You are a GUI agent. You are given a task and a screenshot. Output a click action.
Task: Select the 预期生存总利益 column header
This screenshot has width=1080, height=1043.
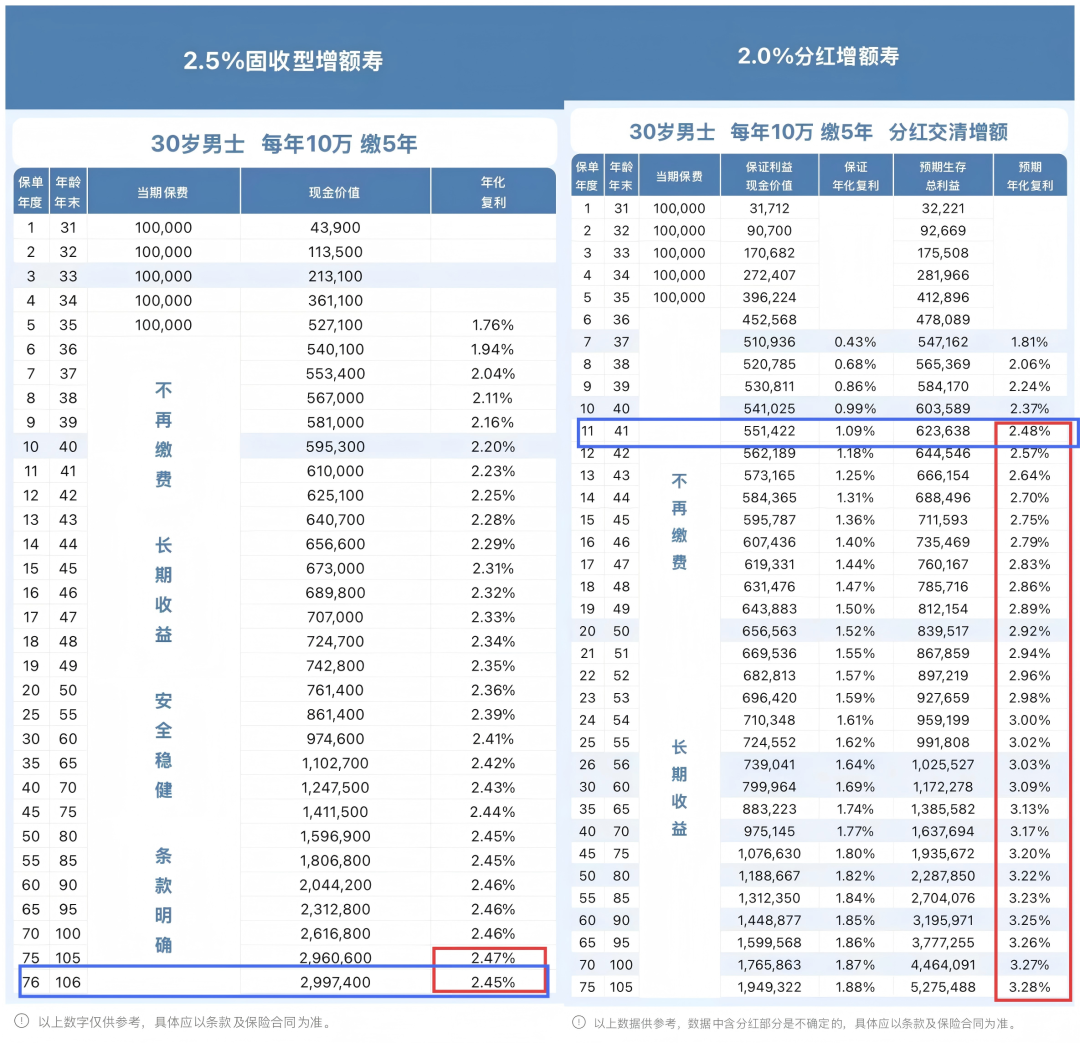944,176
